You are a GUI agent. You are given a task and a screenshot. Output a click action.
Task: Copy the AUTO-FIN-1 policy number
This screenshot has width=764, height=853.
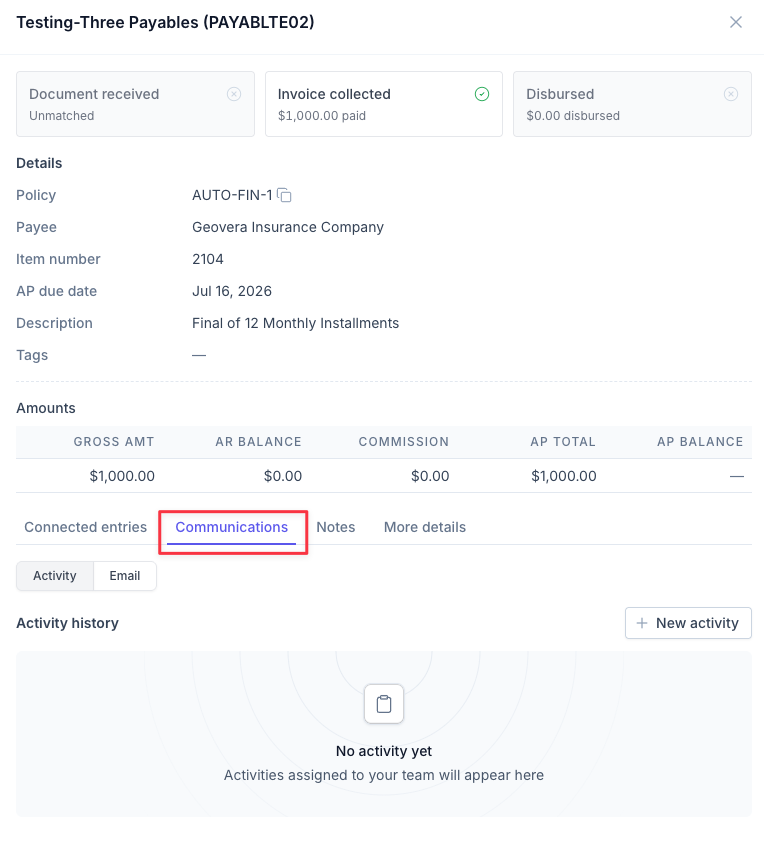pyautogui.click(x=285, y=195)
